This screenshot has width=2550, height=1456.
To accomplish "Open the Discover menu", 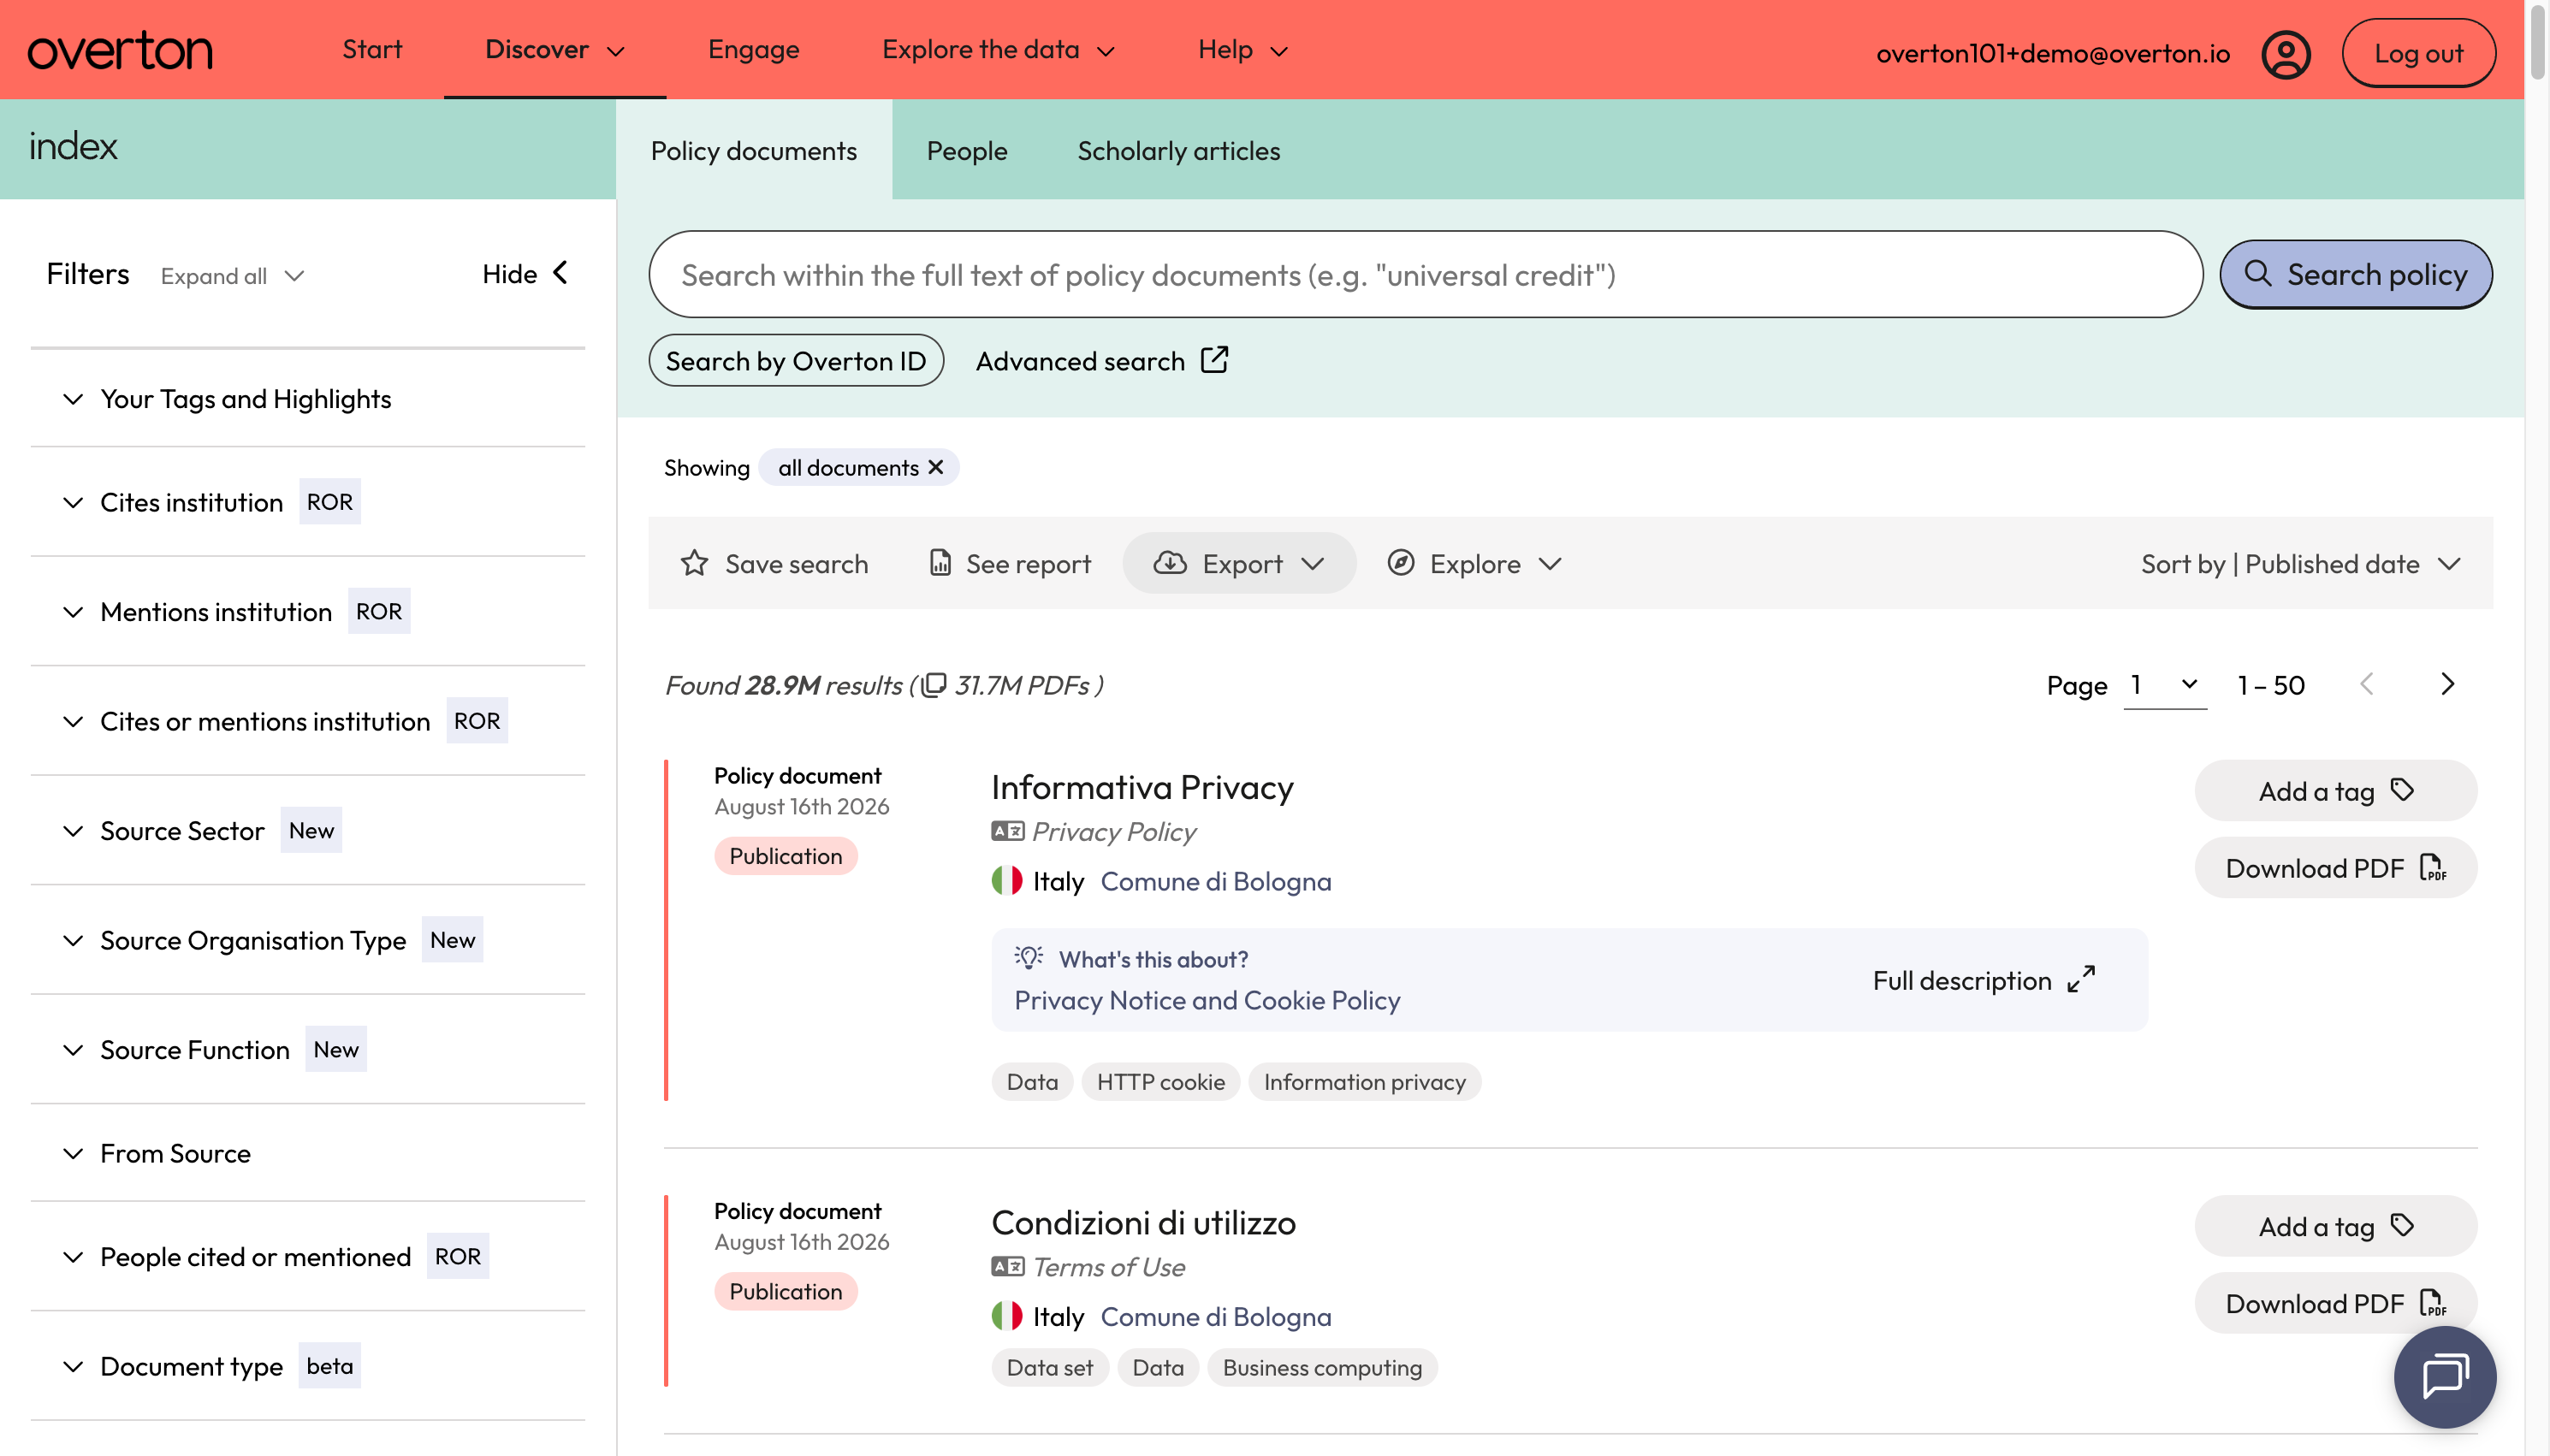I will point(555,49).
